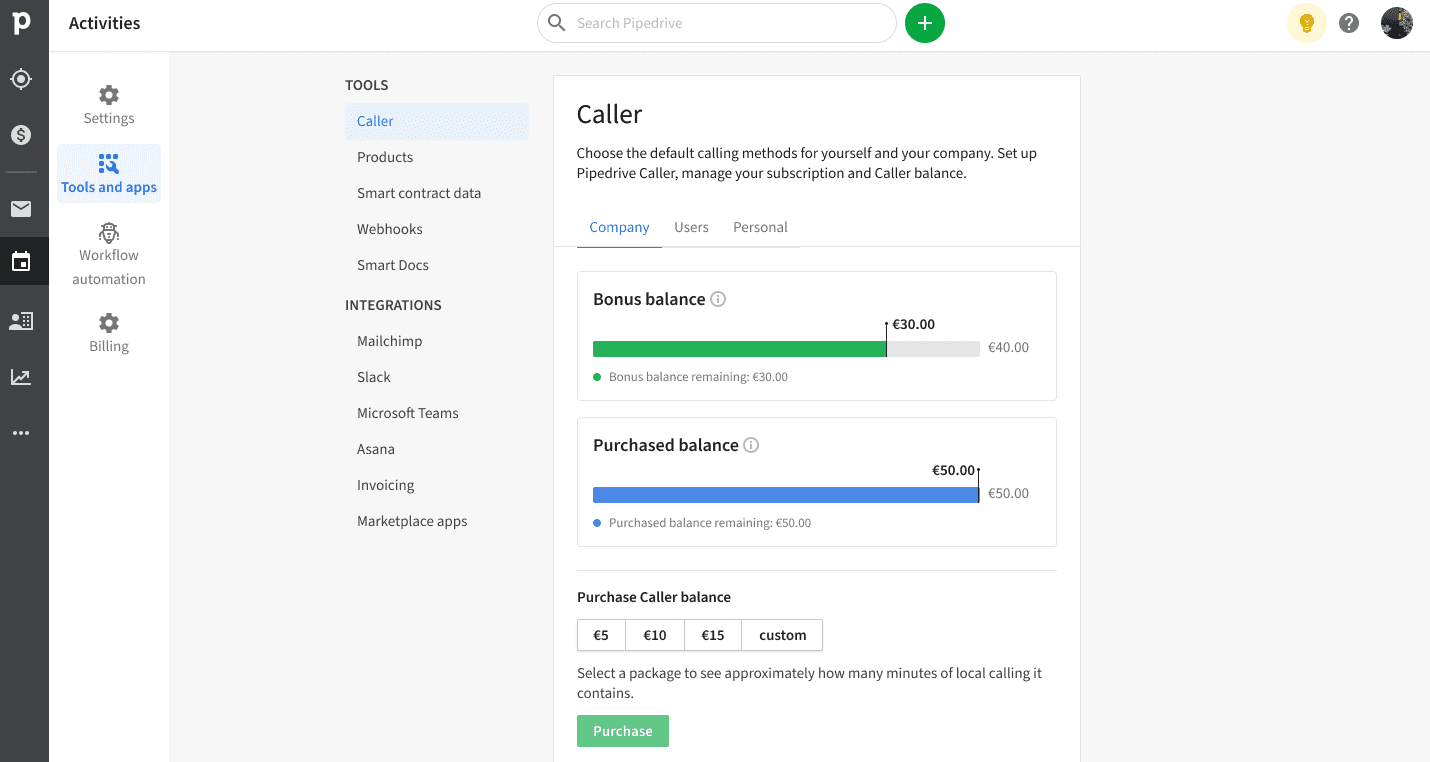Open Insights chart icon in sidebar

(21, 377)
